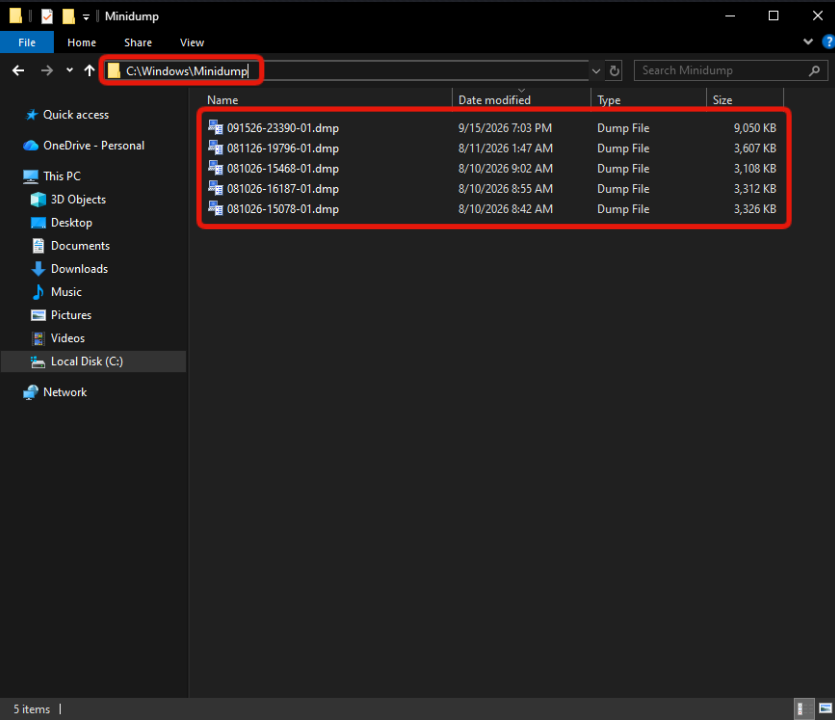The image size is (835, 720).
Task: Open Customize Quick Access Toolbar dropdown
Action: tap(86, 18)
